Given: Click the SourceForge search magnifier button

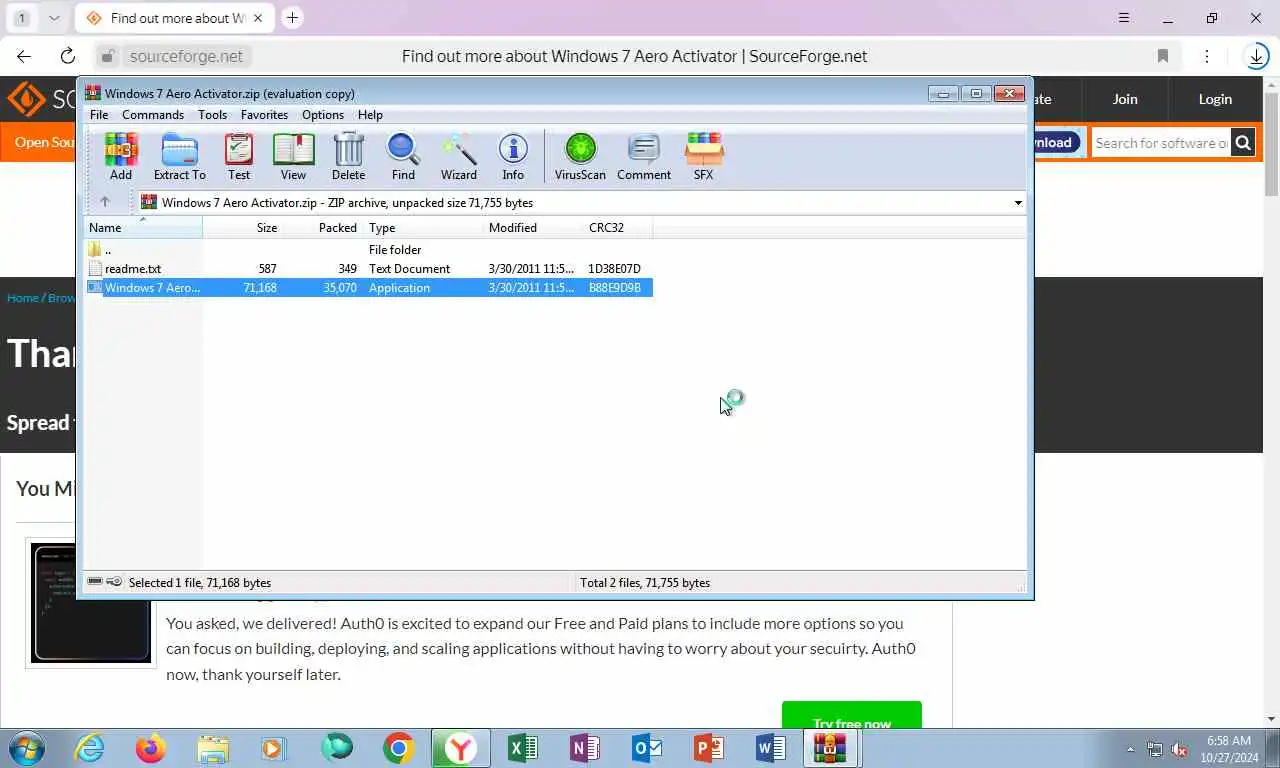Looking at the screenshot, I should 1243,143.
